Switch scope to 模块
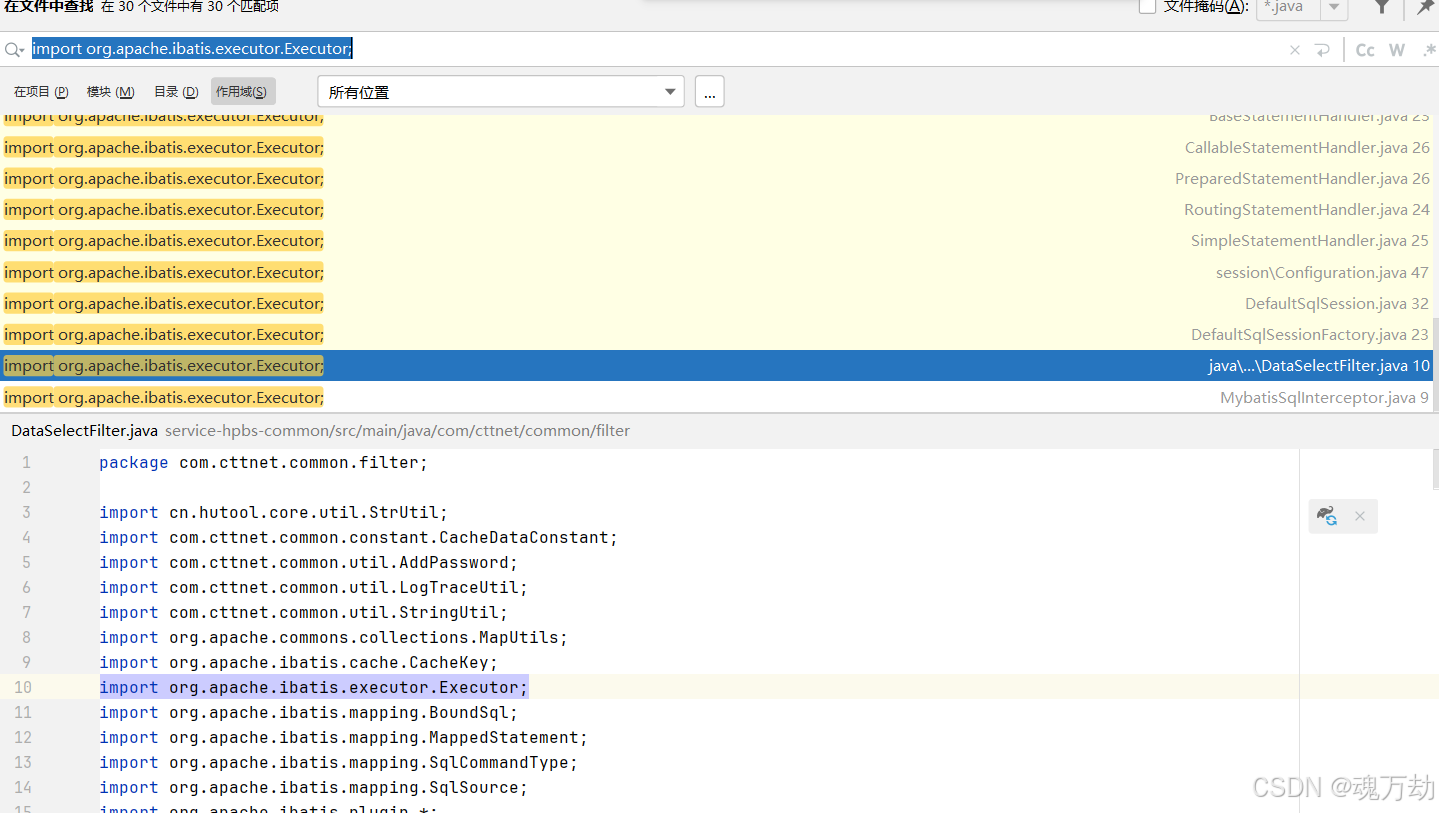Image resolution: width=1439 pixels, height=813 pixels. 110,91
